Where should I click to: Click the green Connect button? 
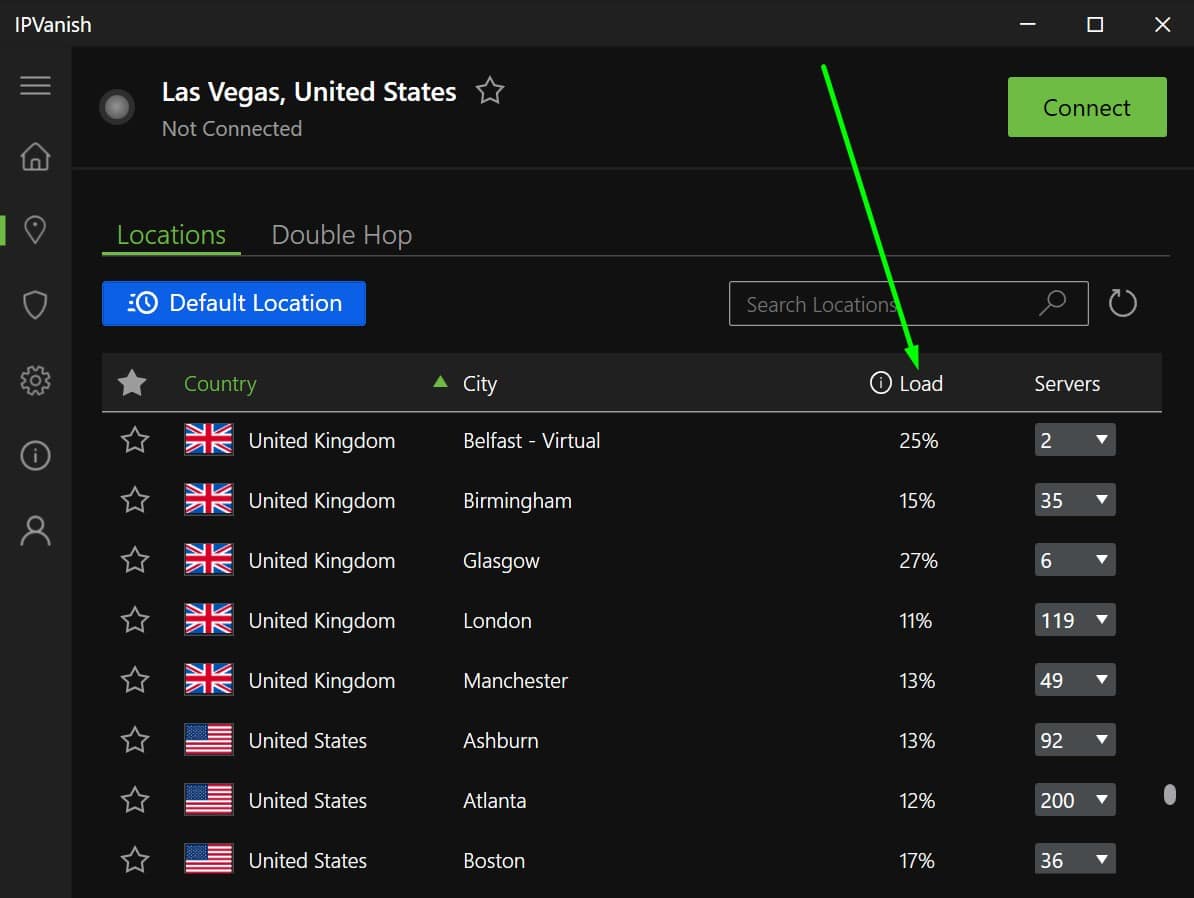[x=1087, y=107]
